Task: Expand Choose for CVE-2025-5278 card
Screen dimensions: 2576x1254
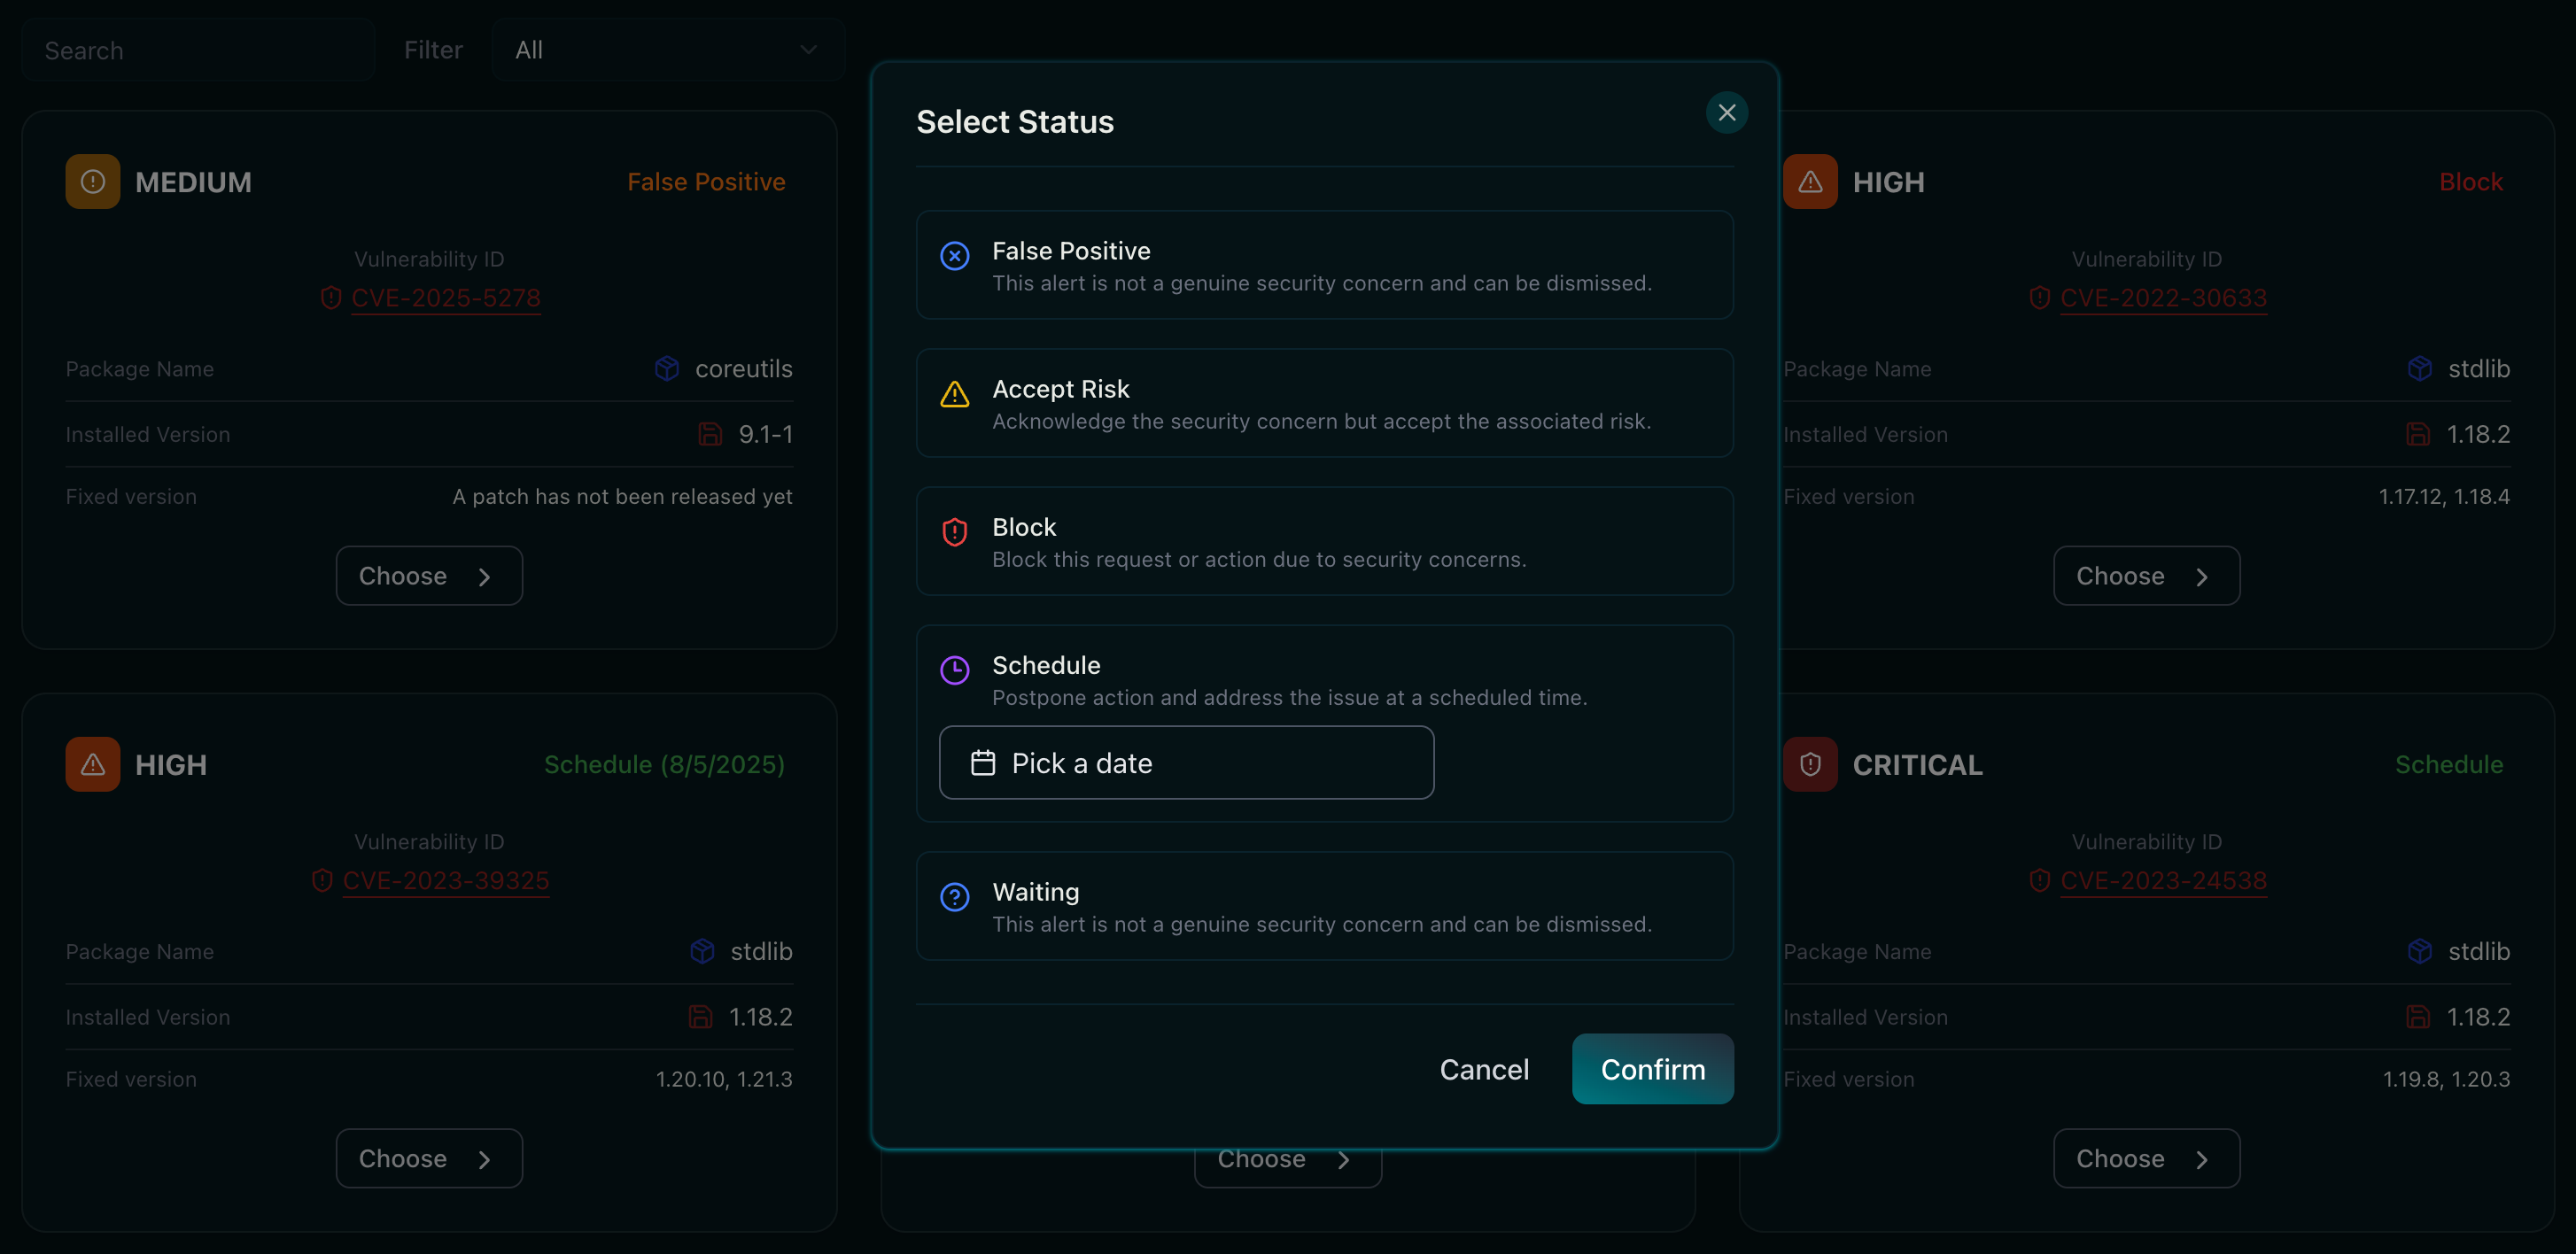Action: click(428, 576)
